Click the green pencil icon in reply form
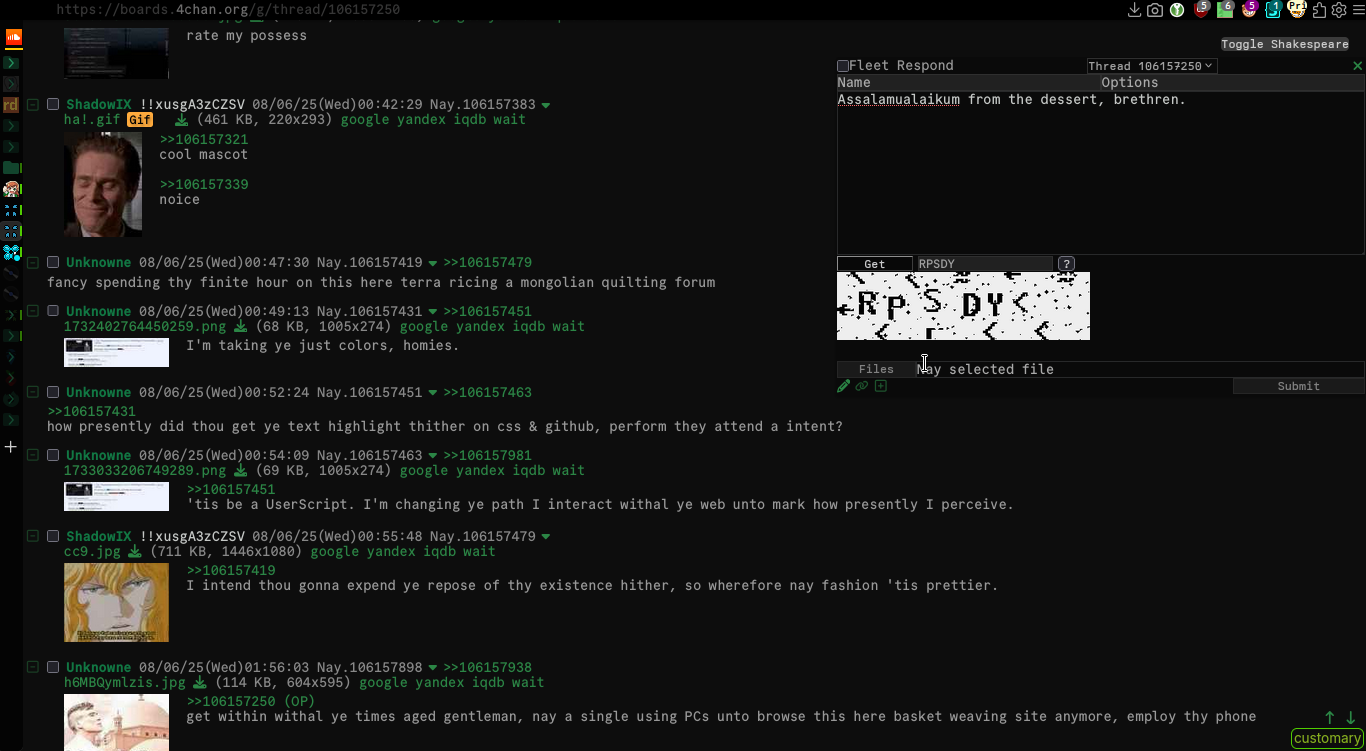This screenshot has height=751, width=1366. click(844, 386)
